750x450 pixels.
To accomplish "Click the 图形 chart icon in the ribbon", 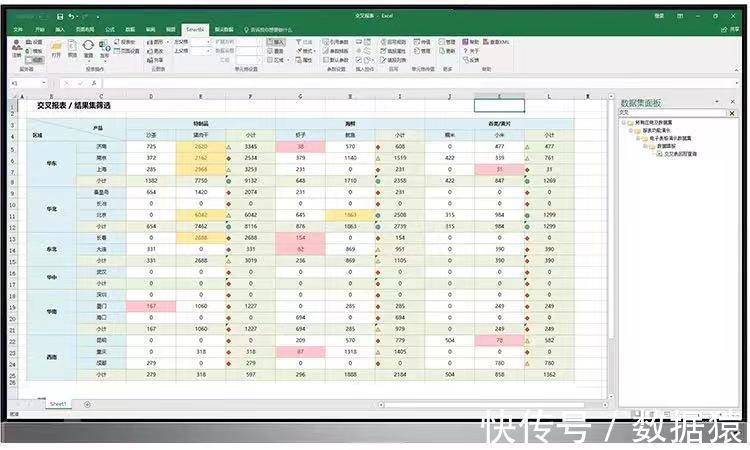I will click(x=150, y=43).
